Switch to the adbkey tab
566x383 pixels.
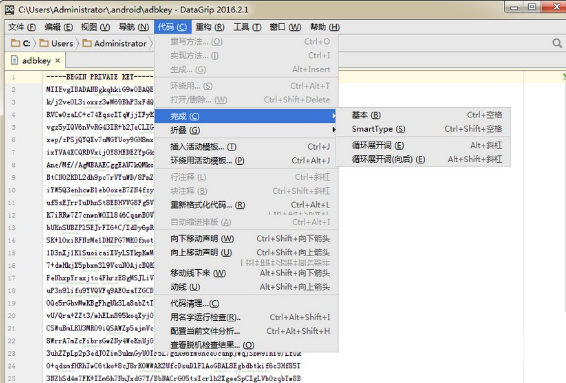(x=35, y=61)
